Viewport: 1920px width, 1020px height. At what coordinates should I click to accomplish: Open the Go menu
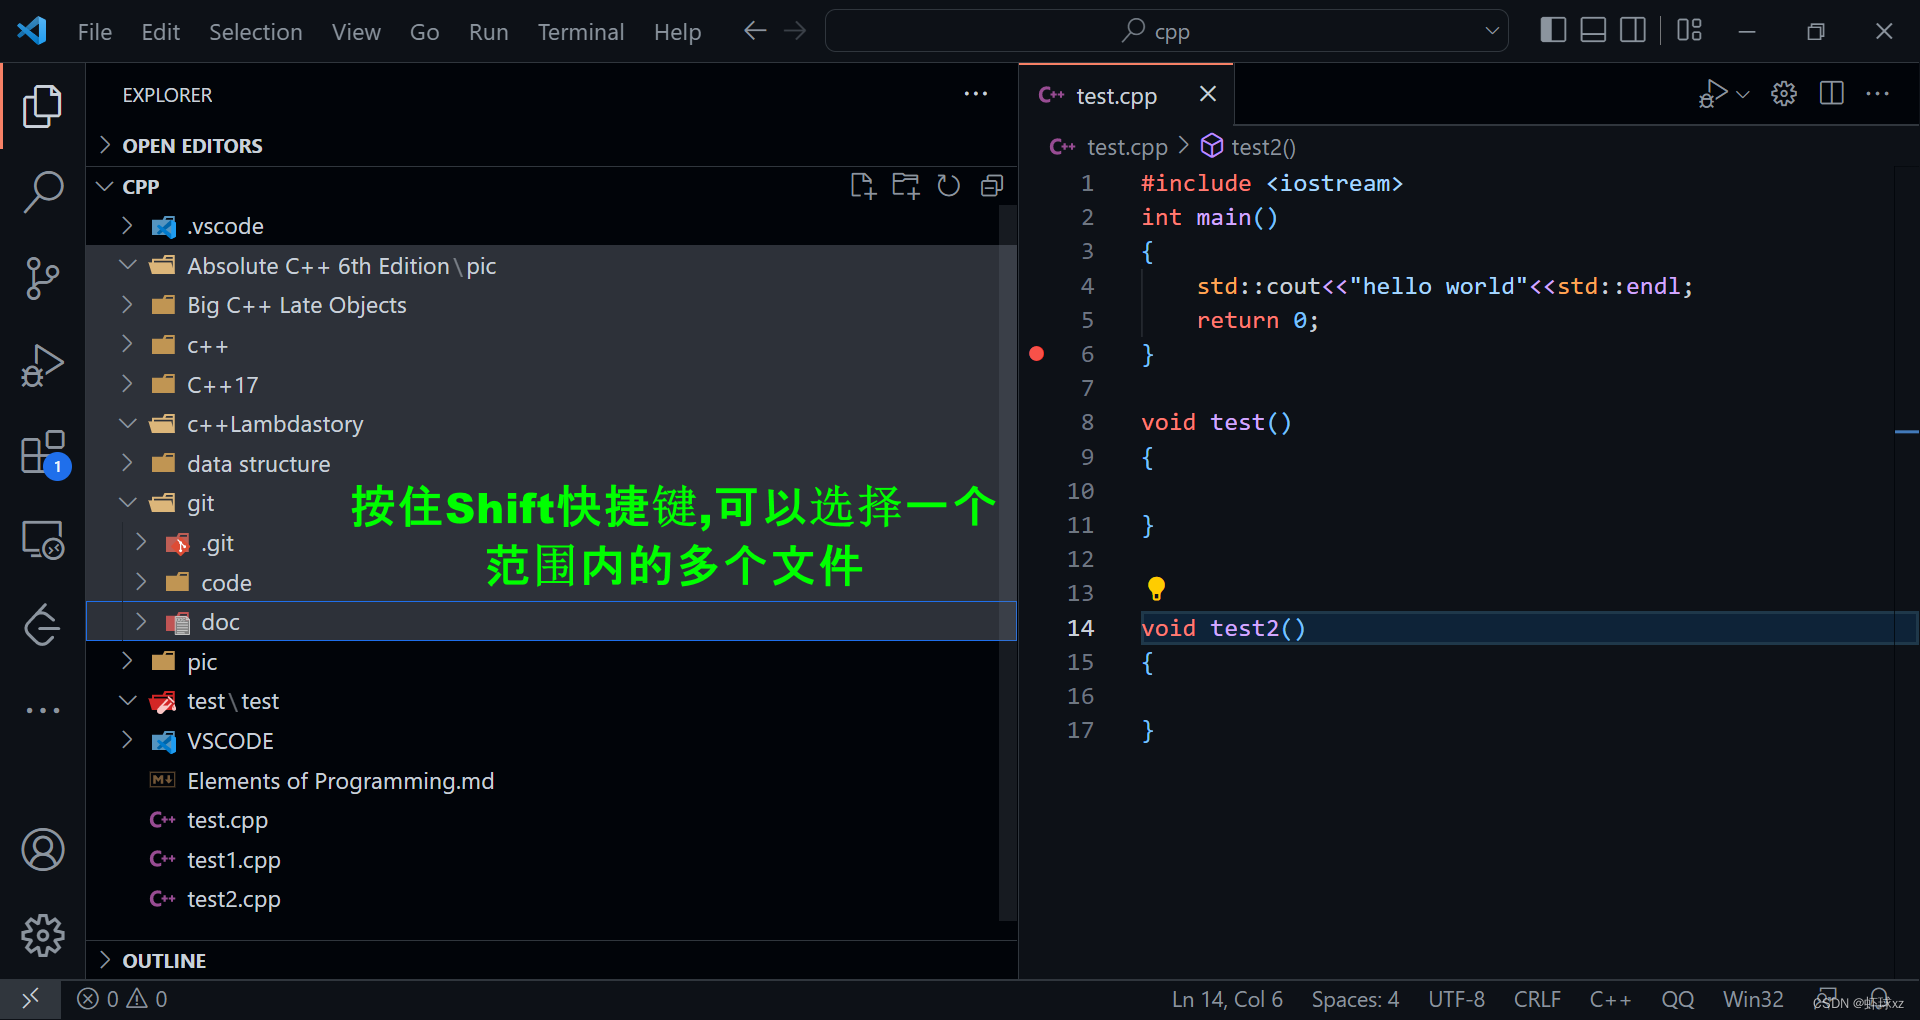coord(424,32)
